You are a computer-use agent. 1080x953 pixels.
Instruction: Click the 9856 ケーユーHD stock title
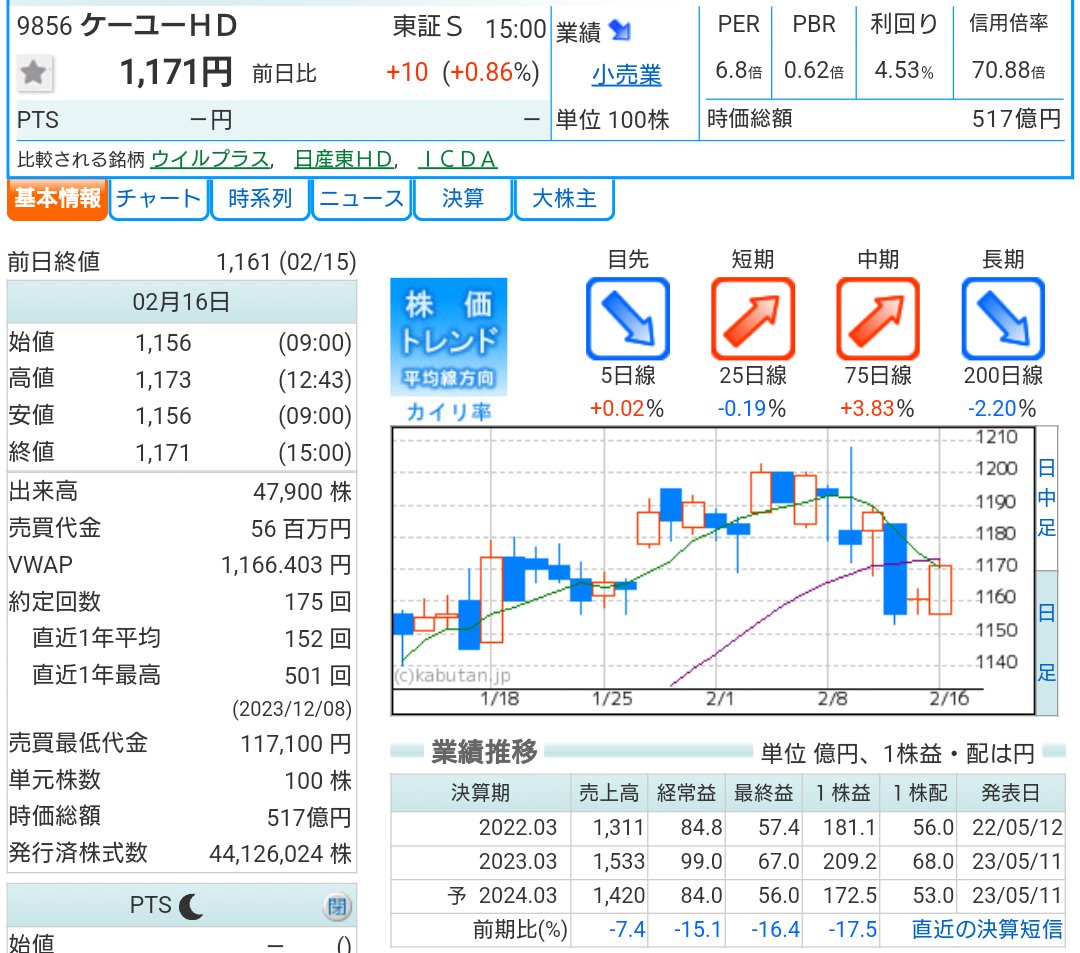(x=127, y=25)
